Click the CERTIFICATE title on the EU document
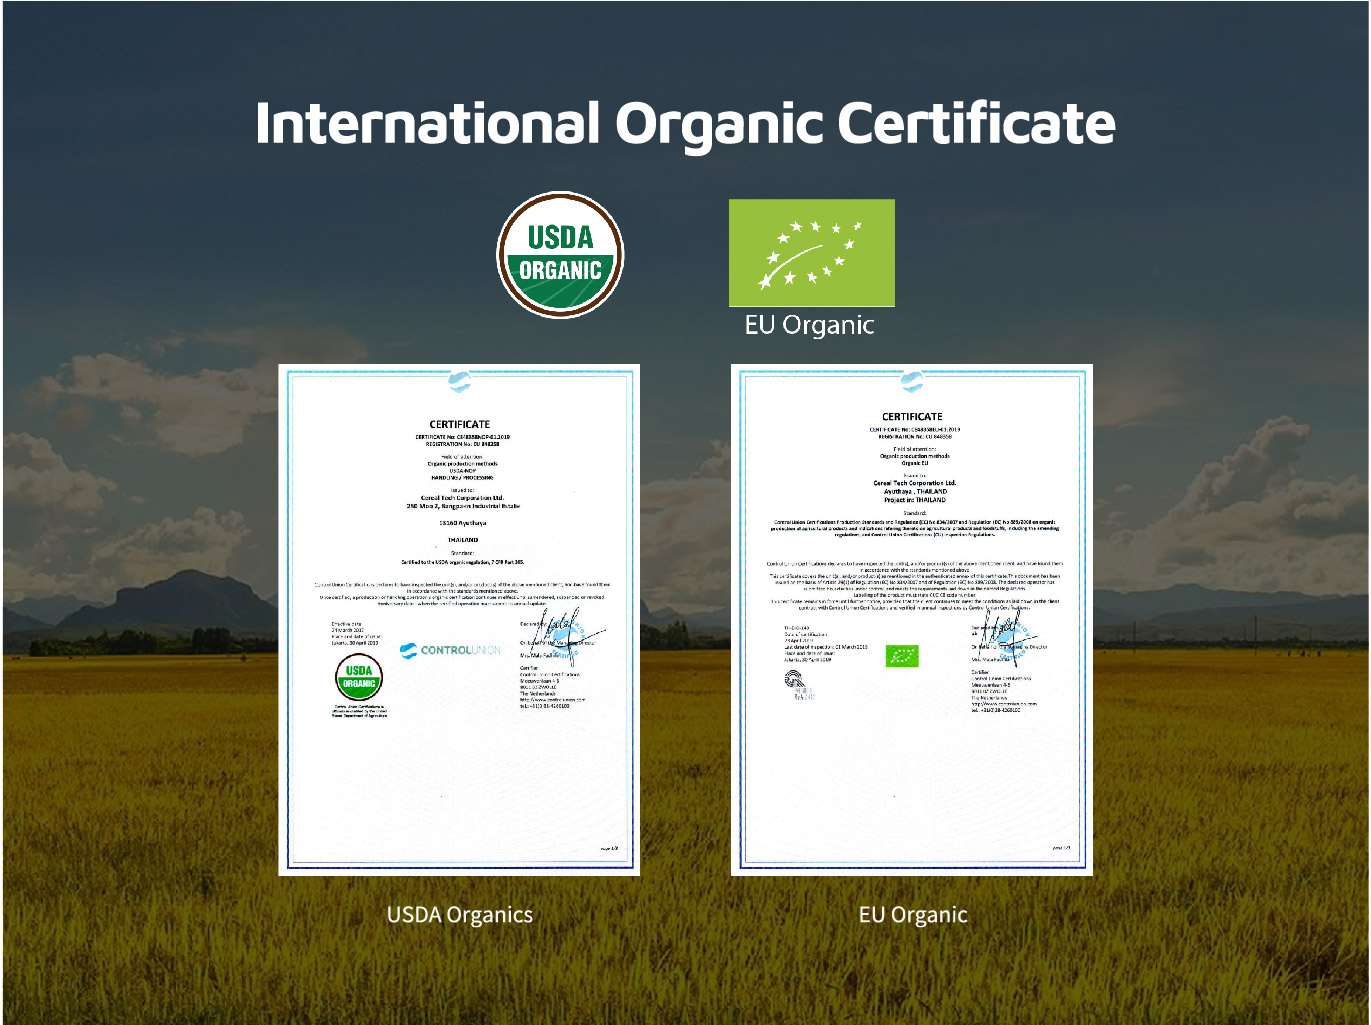Screen dimensions: 1371x1025 [912, 416]
